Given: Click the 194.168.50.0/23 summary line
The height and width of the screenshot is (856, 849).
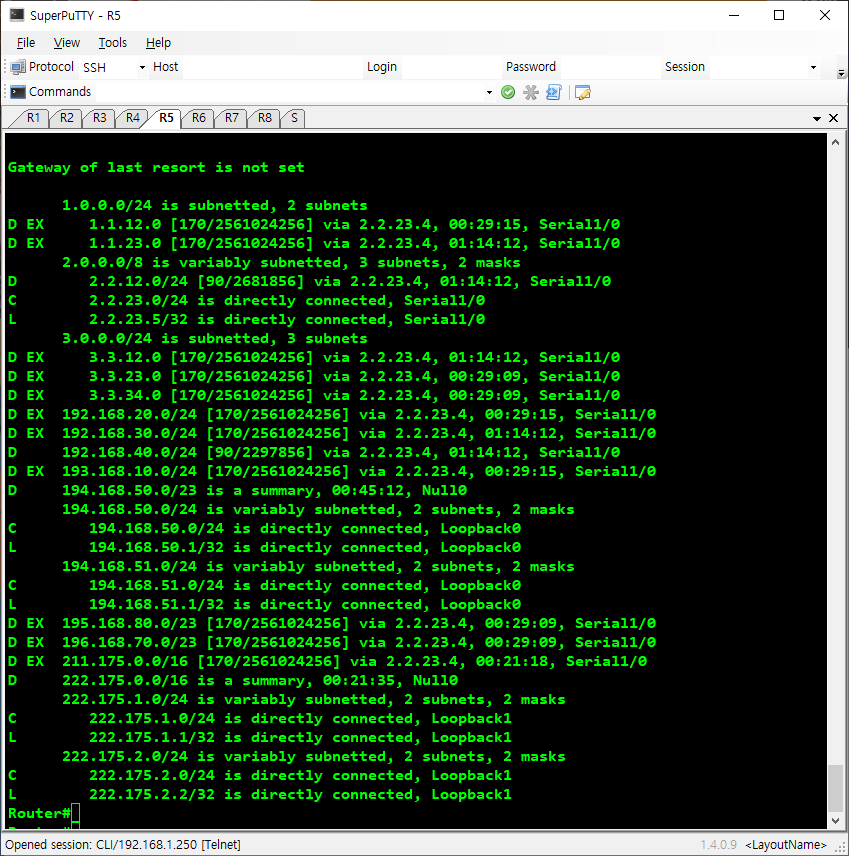Looking at the screenshot, I should pos(238,490).
